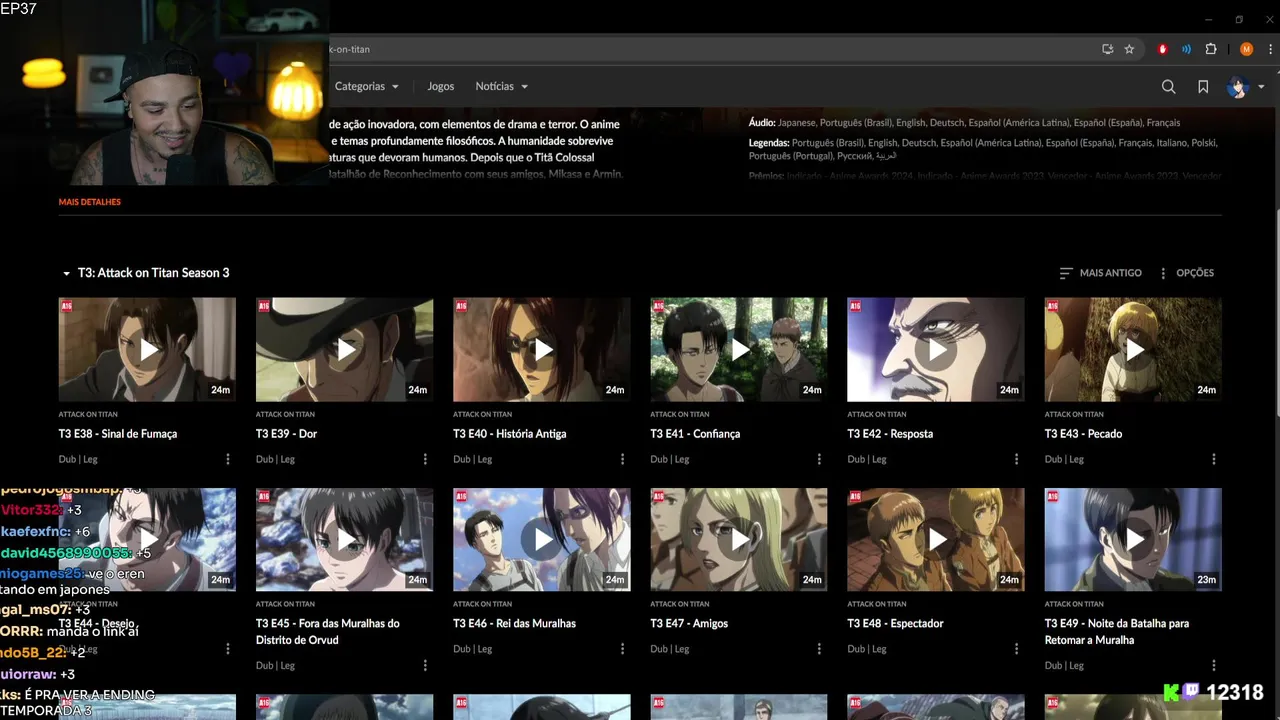Open the E39 - Dor title link
Image resolution: width=1280 pixels, height=720 pixels.
pyautogui.click(x=287, y=434)
